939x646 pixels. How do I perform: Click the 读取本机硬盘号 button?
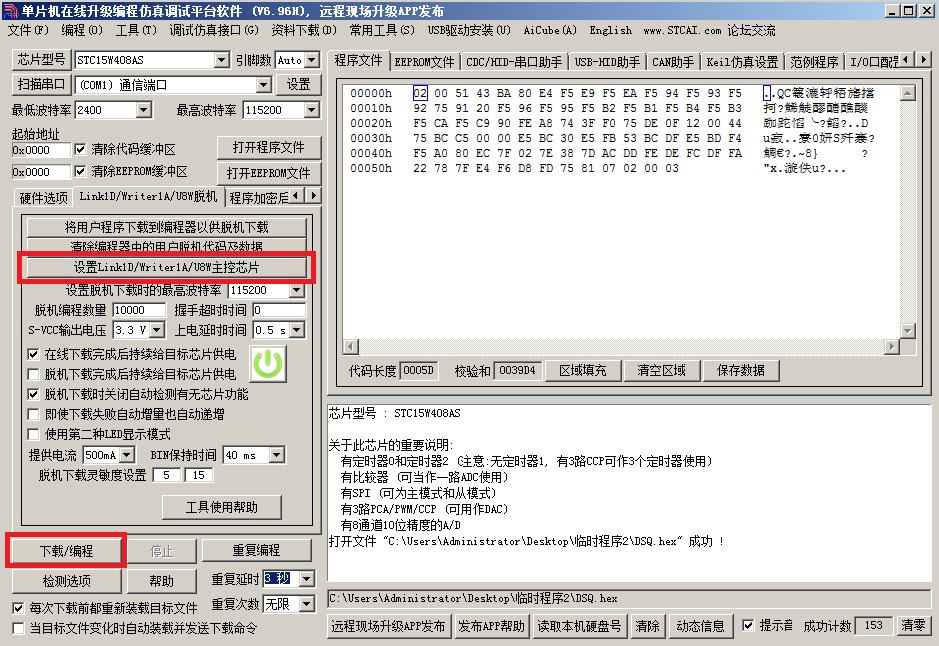click(x=579, y=626)
